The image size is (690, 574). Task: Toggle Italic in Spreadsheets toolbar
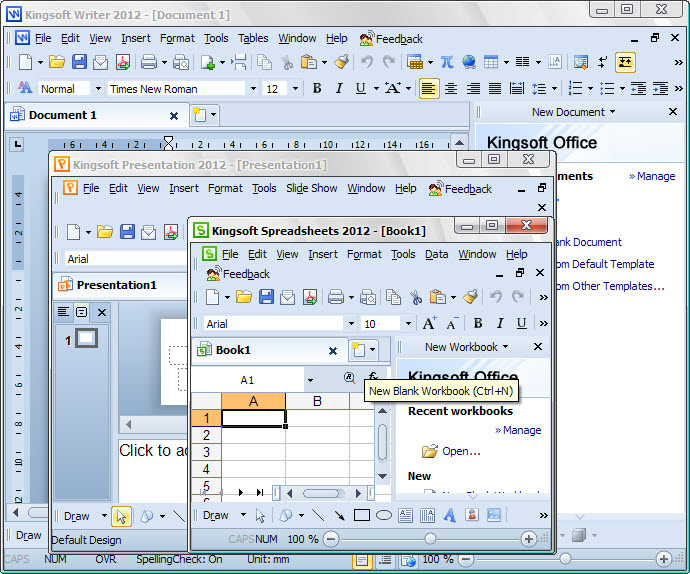click(x=500, y=324)
